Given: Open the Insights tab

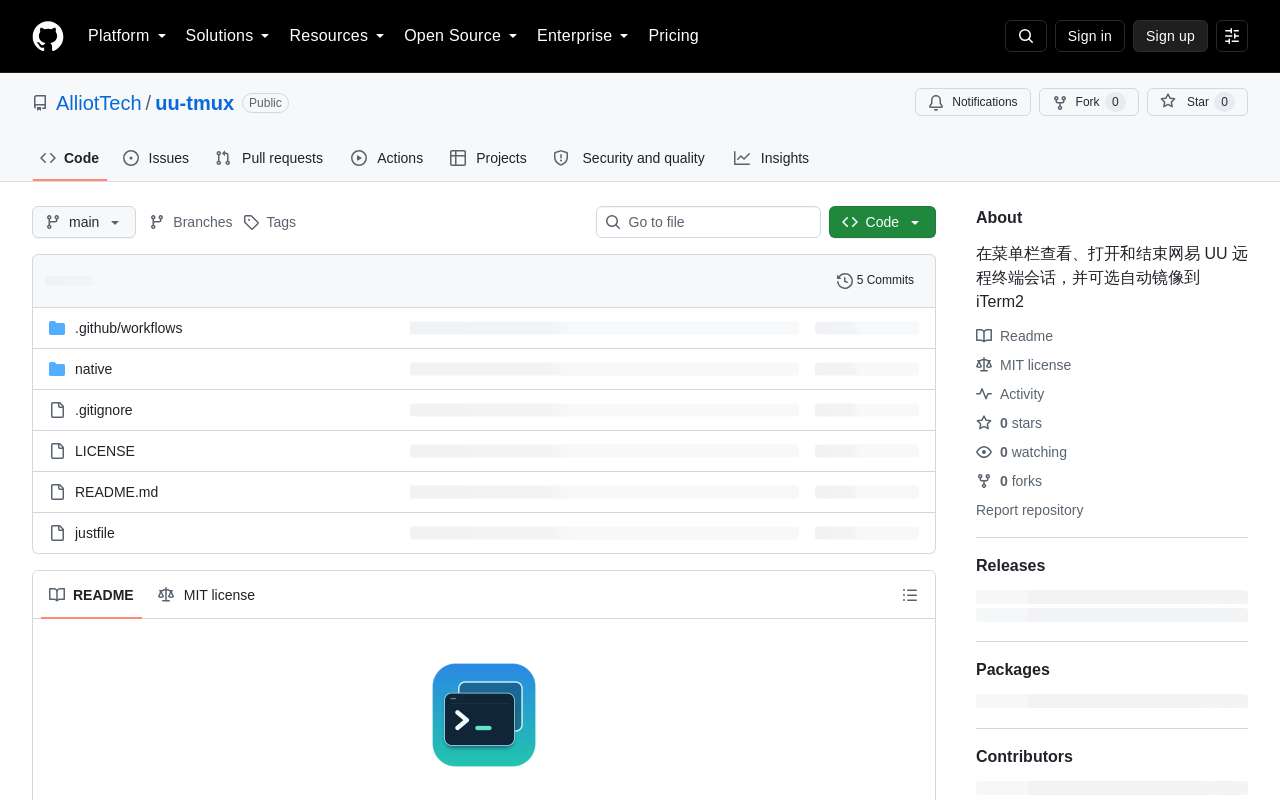Looking at the screenshot, I should (771, 158).
